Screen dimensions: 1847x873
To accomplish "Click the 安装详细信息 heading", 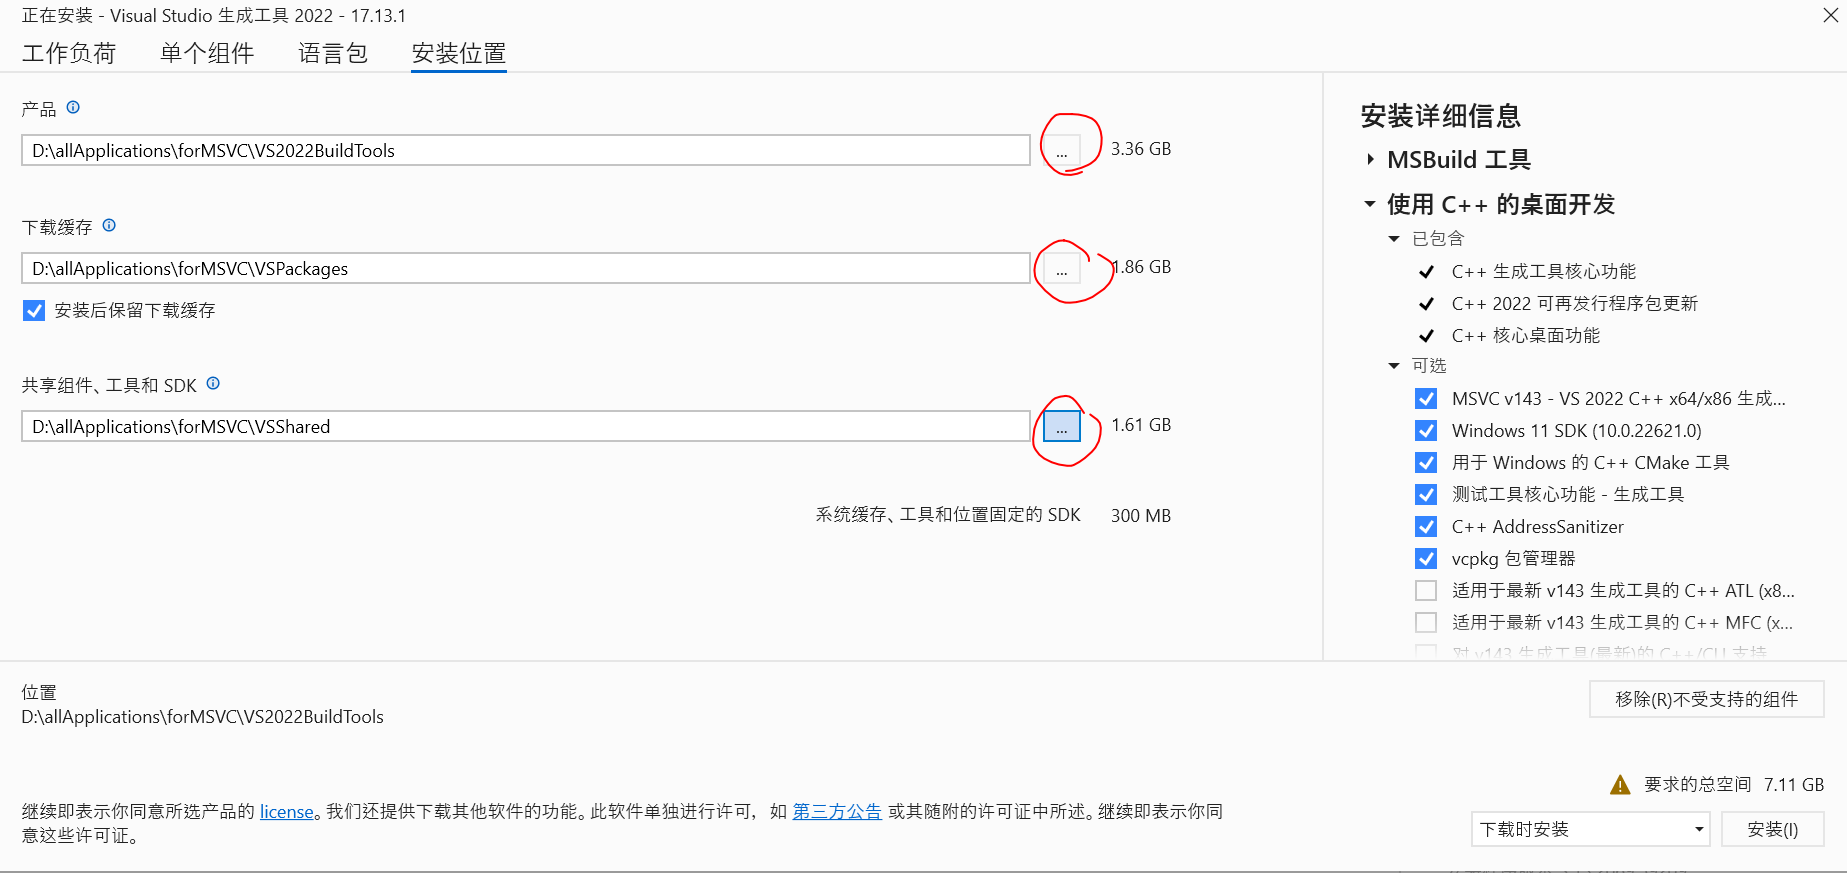I will (1441, 116).
